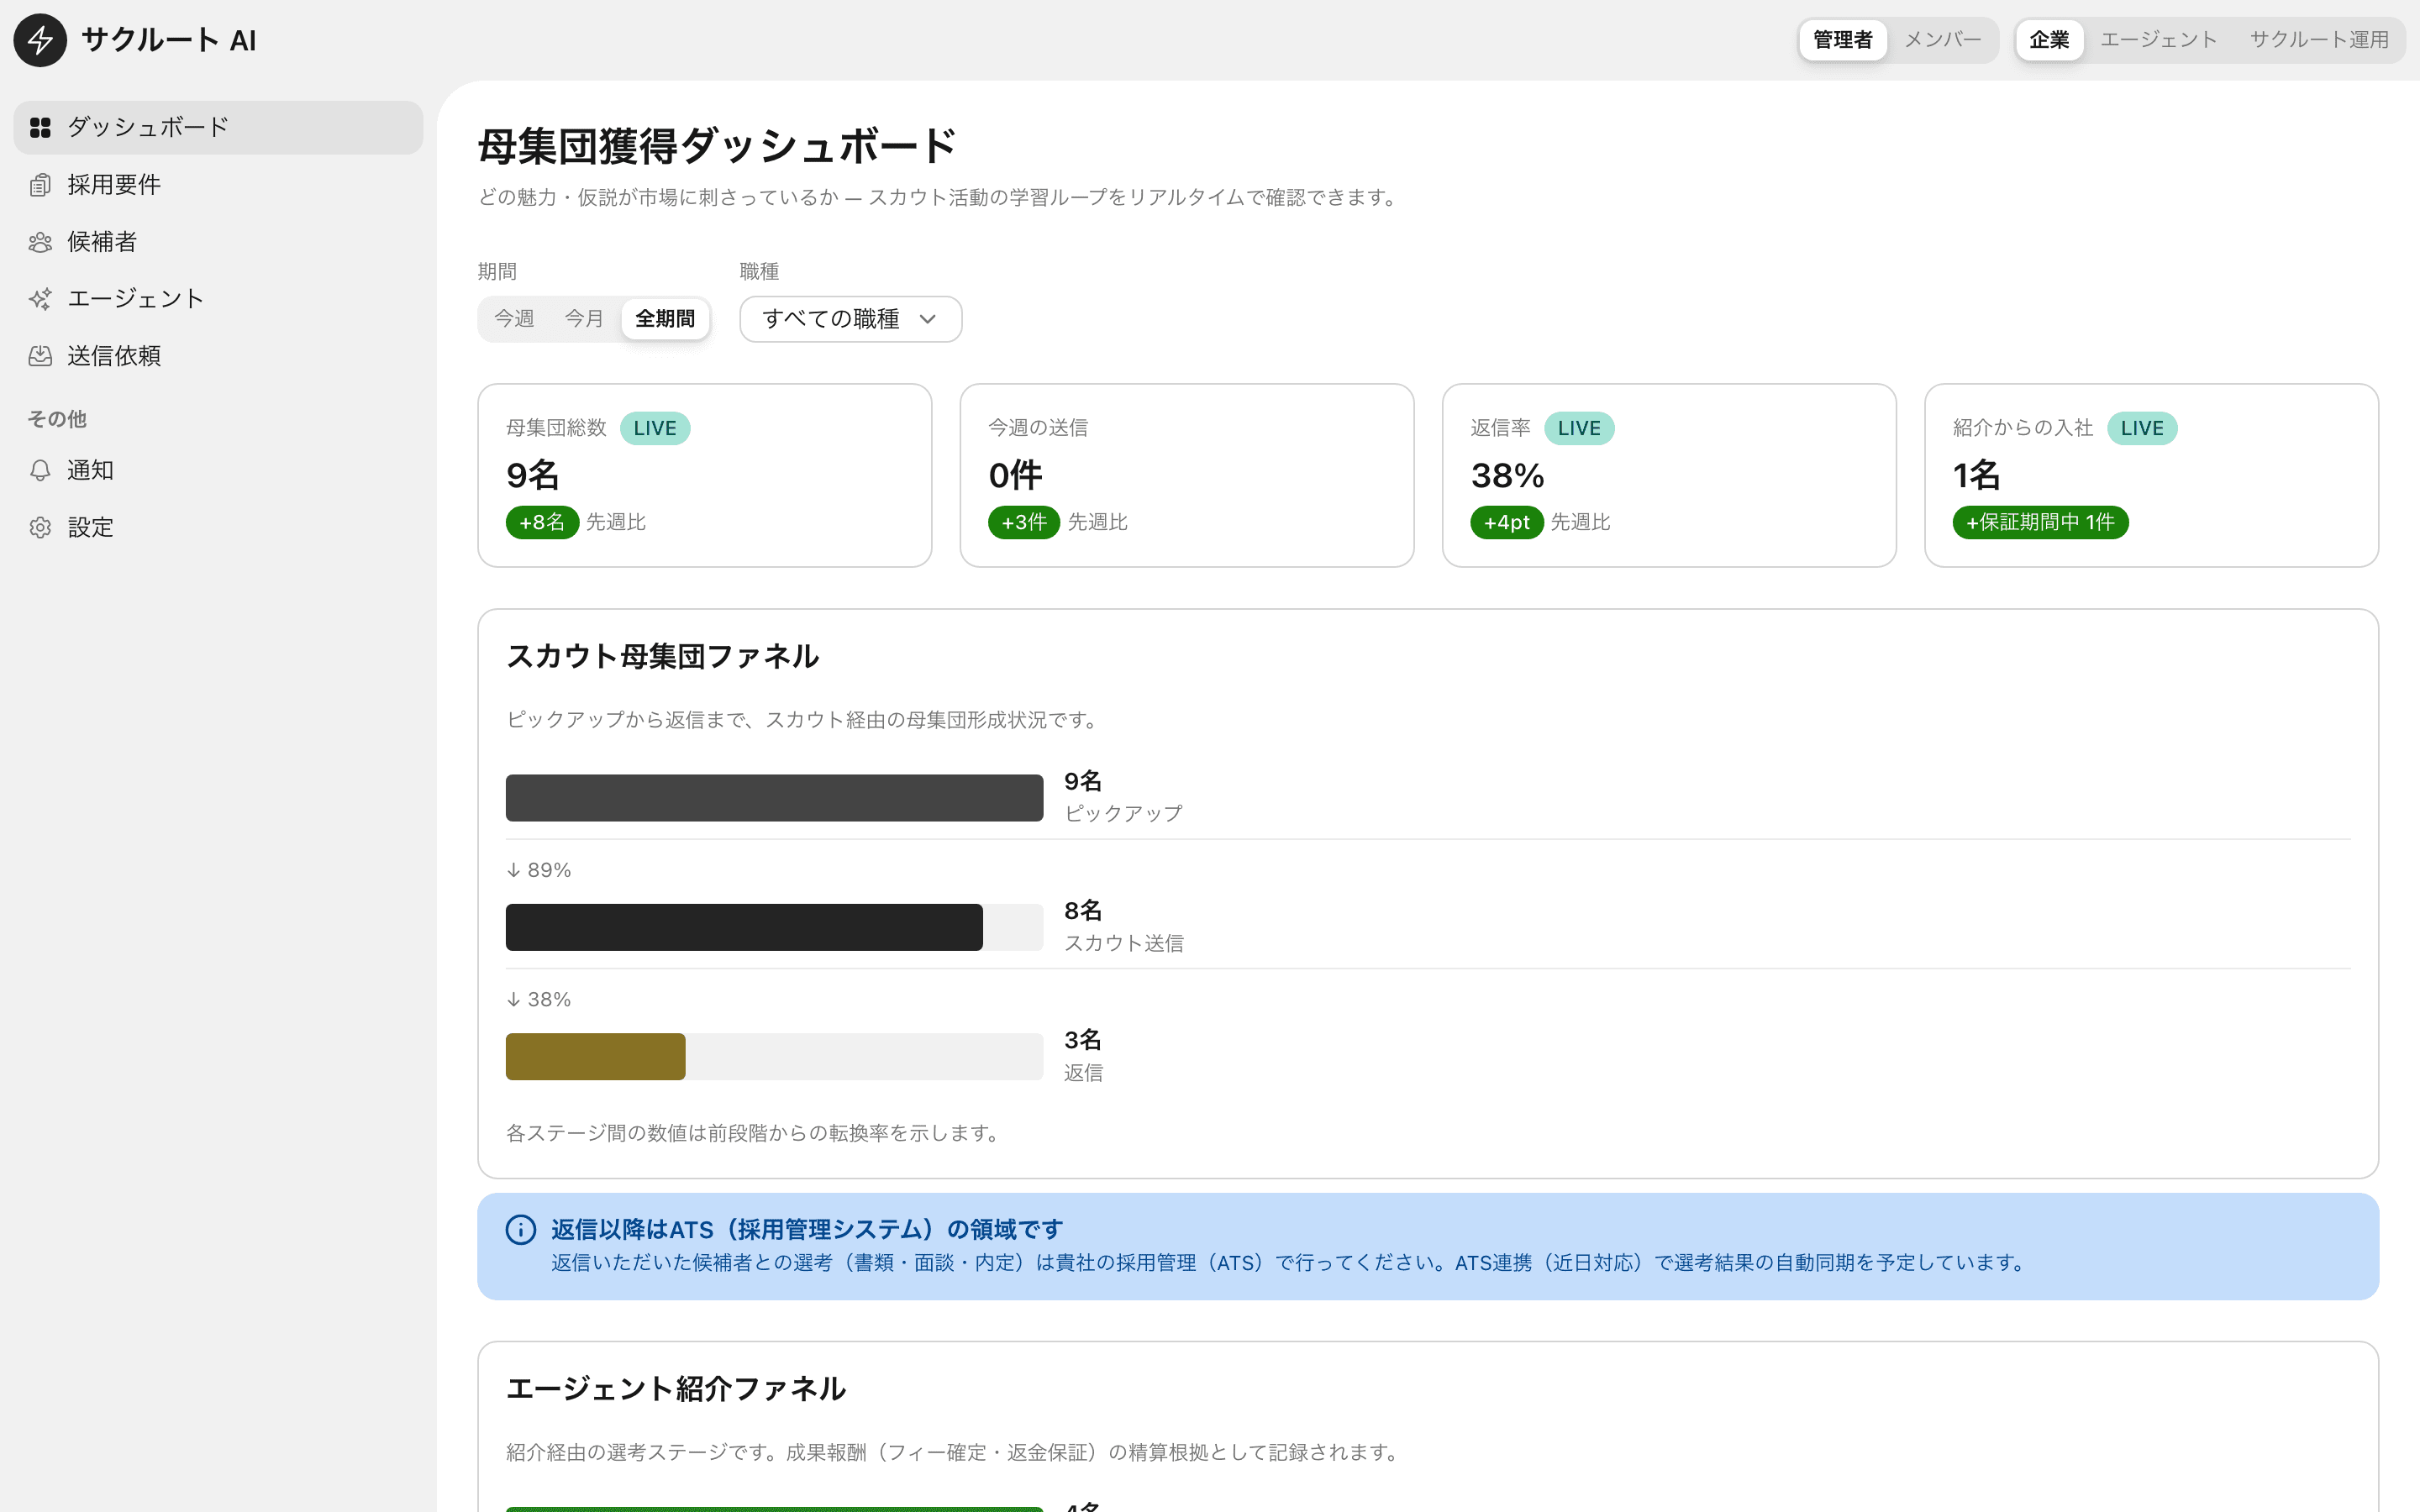This screenshot has width=2420, height=1512.
Task: Click the サクルート AI lightning logo icon
Action: (x=40, y=40)
